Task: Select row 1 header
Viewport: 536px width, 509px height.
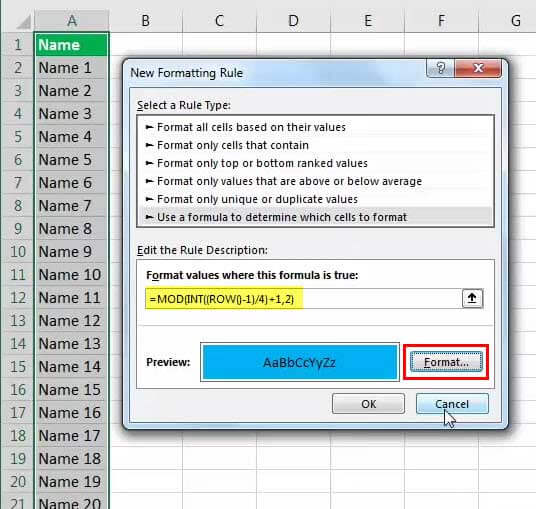Action: (x=18, y=44)
